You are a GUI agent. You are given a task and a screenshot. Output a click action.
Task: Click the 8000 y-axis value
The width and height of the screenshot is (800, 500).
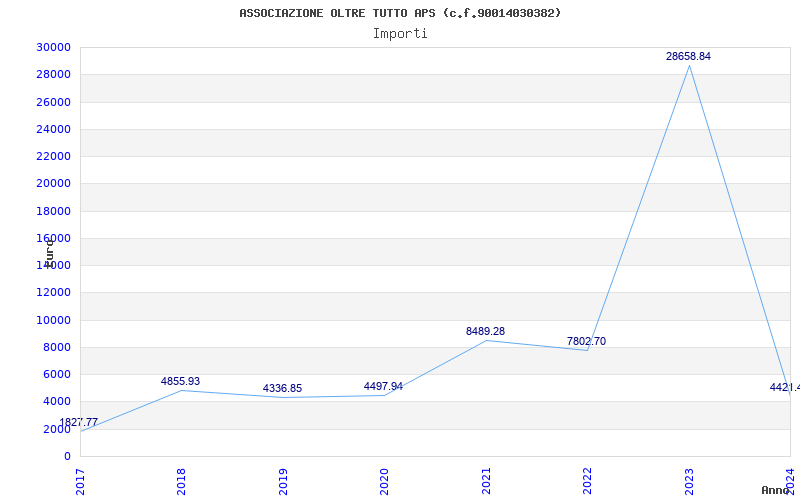pos(57,347)
